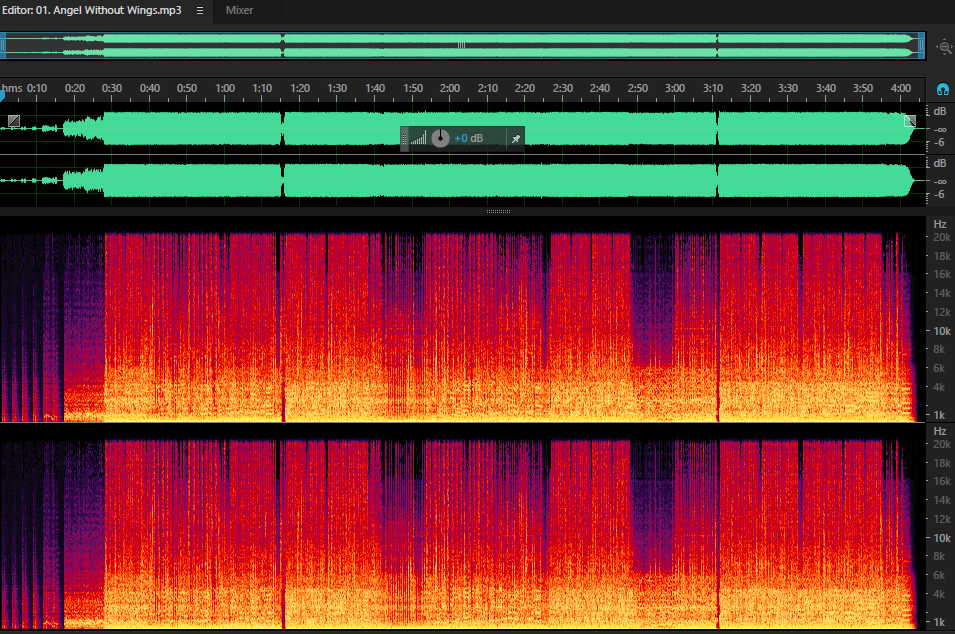This screenshot has width=955, height=634.
Task: Click the zoom out full icon
Action: click(x=945, y=47)
